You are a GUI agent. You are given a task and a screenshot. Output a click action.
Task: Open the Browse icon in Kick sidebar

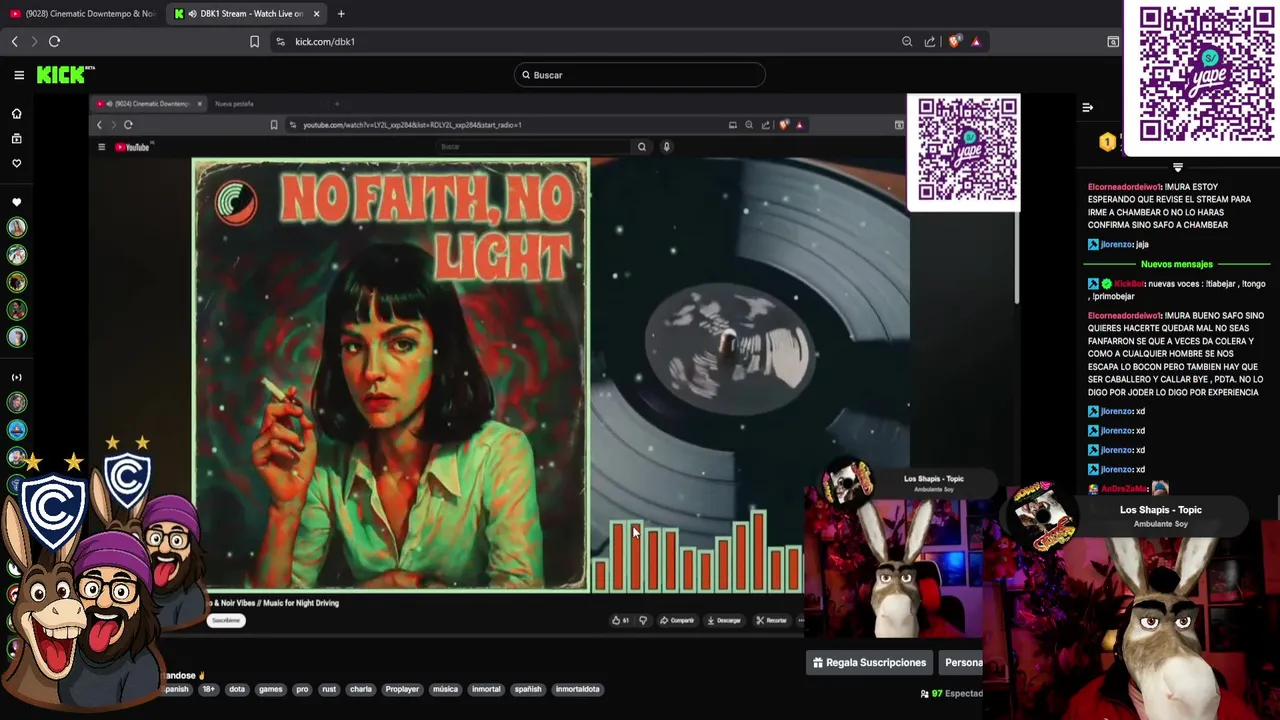pyautogui.click(x=16, y=139)
